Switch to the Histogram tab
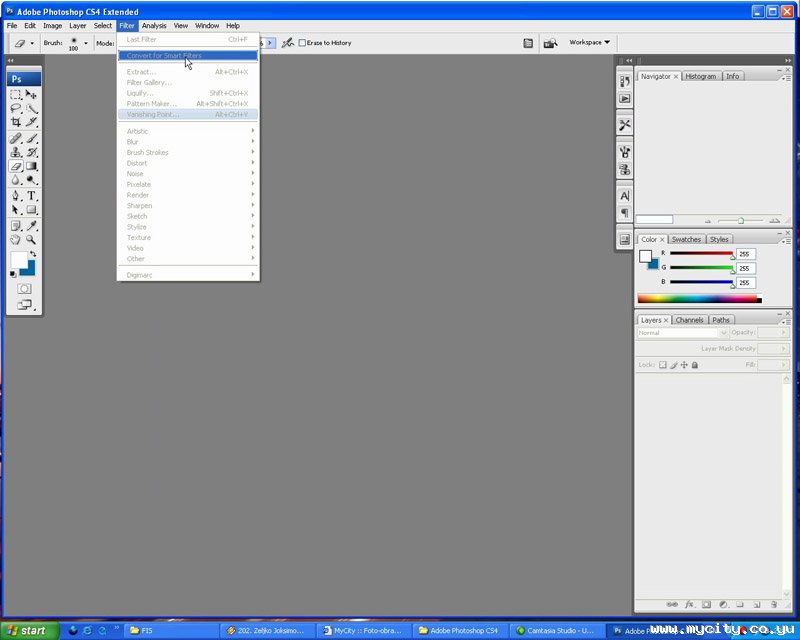The image size is (800, 640). tap(701, 76)
